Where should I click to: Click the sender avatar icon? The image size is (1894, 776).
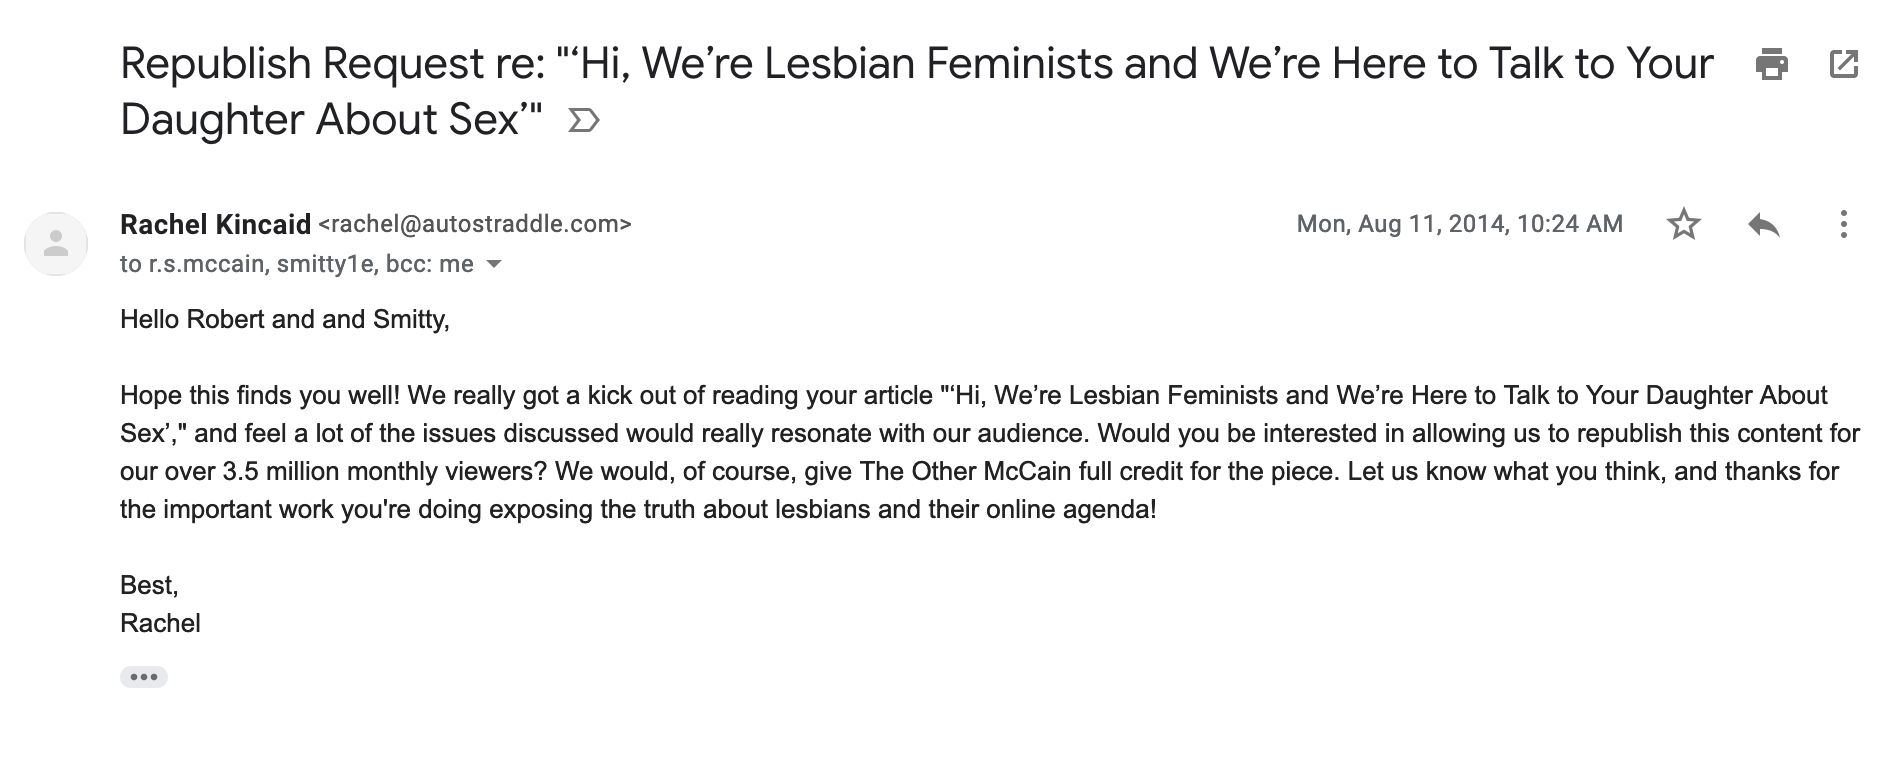[x=56, y=243]
